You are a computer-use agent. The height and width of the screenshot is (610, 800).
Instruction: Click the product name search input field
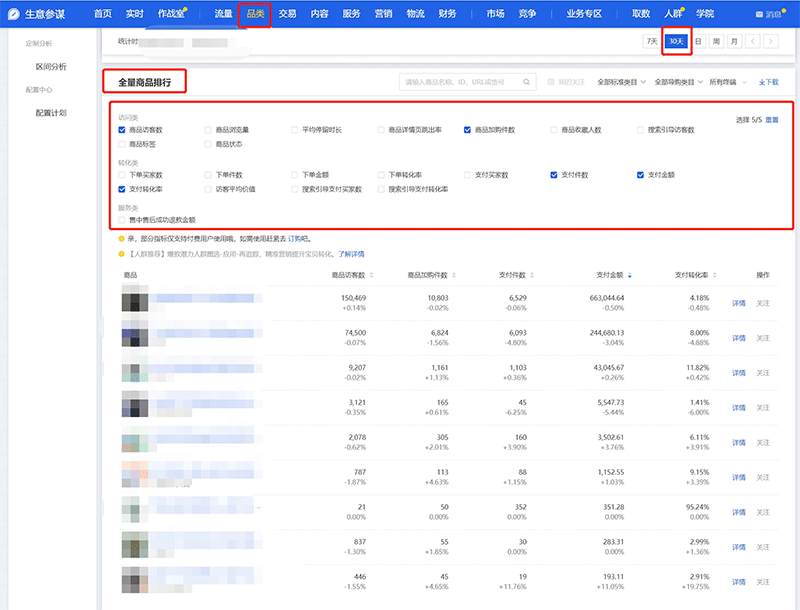tap(455, 82)
